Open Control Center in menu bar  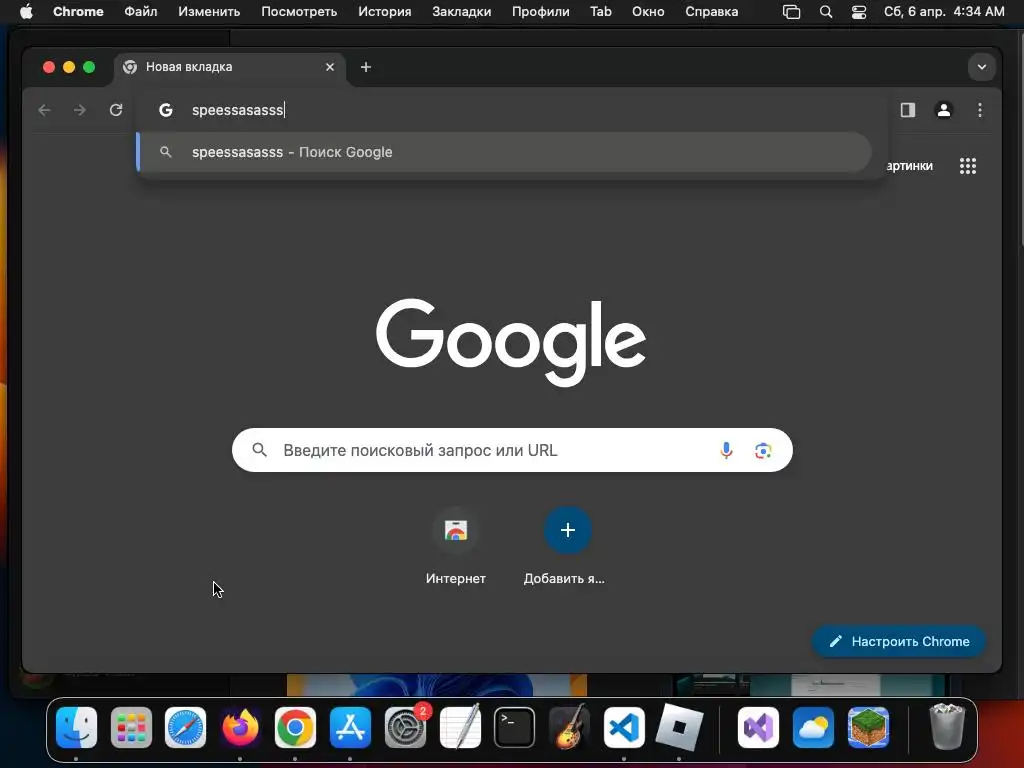(x=859, y=12)
